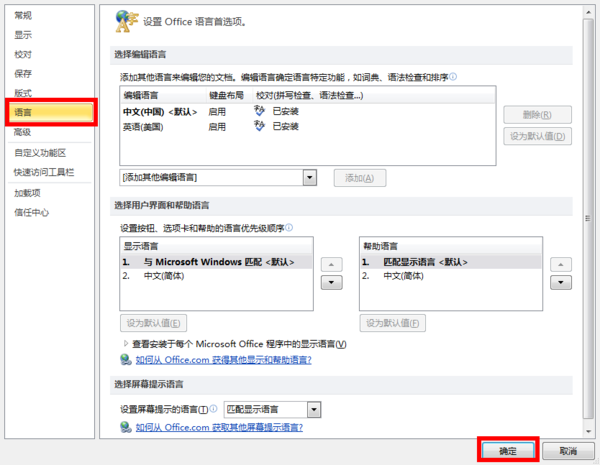This screenshot has width=600, height=465.
Task: Click info icon beside 语言优先级顺序 text
Action: pyautogui.click(x=289, y=227)
